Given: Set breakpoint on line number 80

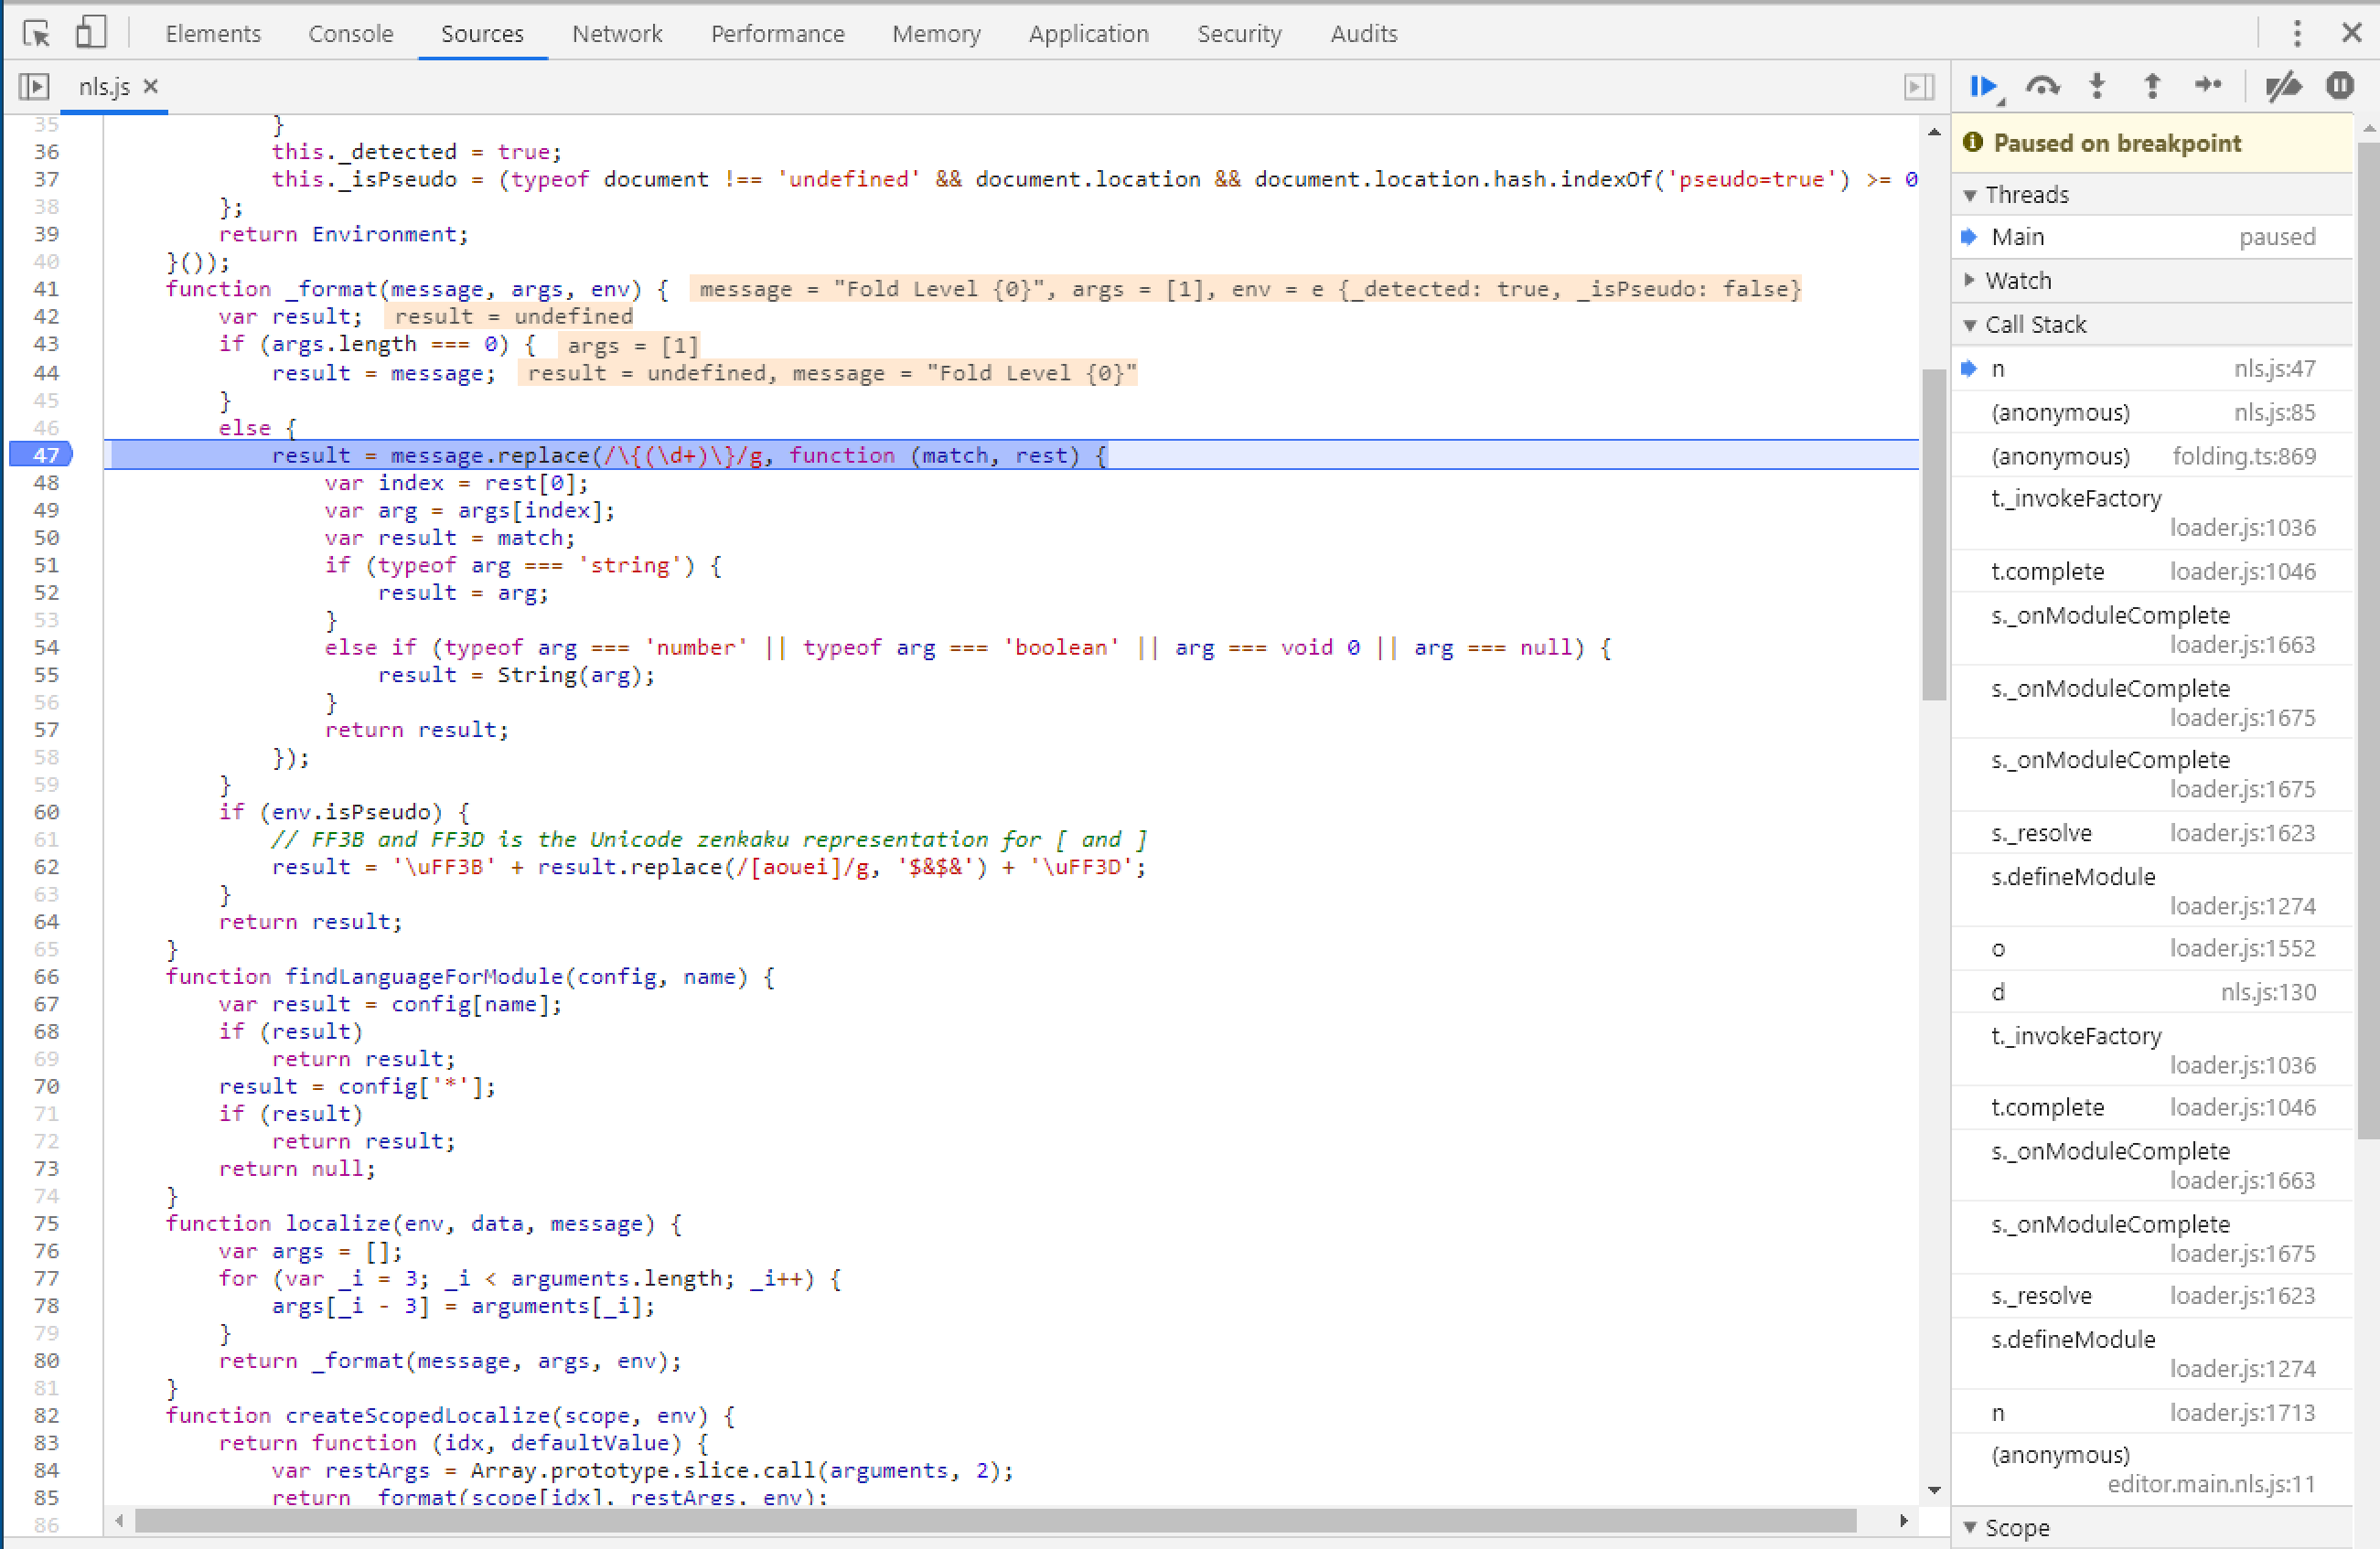Looking at the screenshot, I should point(46,1361).
